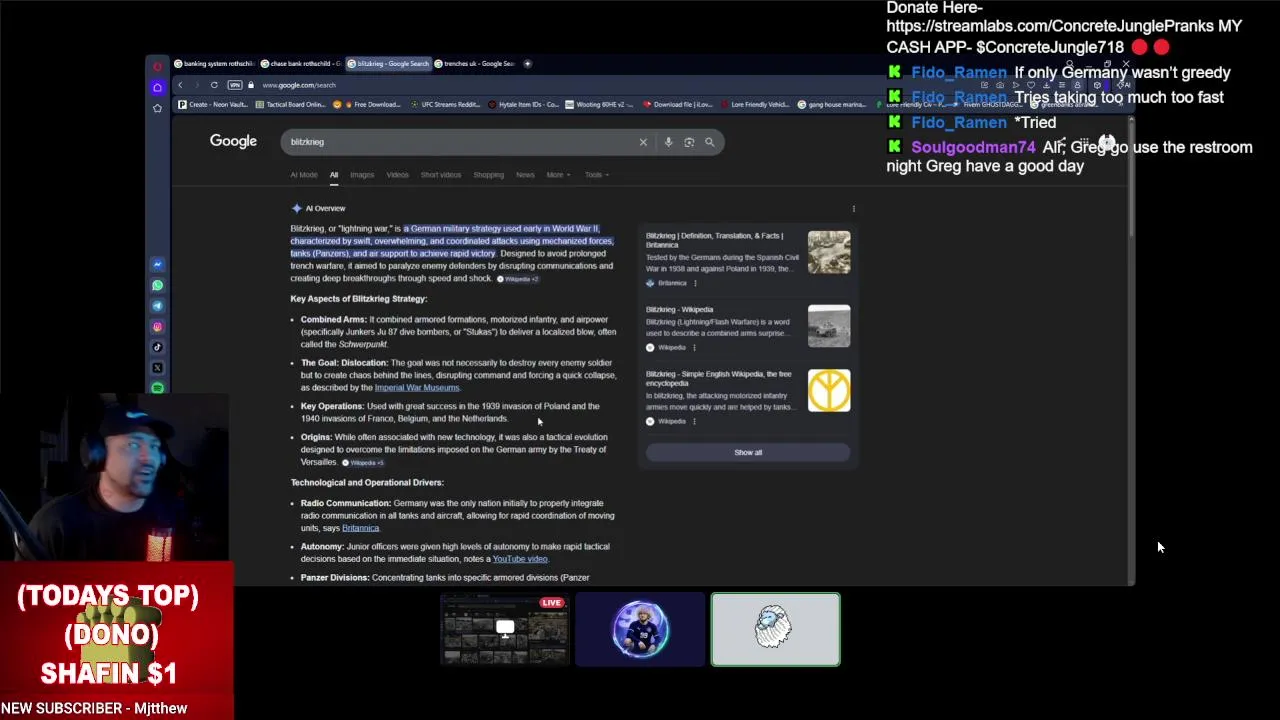Open X (Twitter) in the Opera sidebar
The width and height of the screenshot is (1280, 720).
157,368
